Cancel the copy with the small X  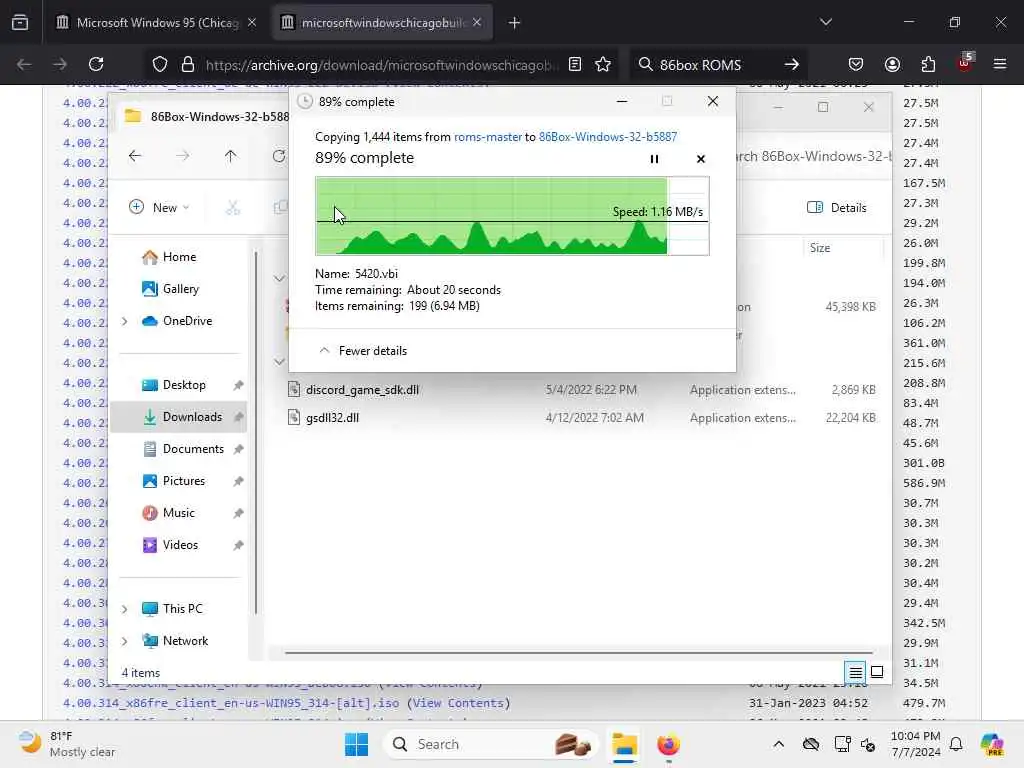pyautogui.click(x=701, y=159)
